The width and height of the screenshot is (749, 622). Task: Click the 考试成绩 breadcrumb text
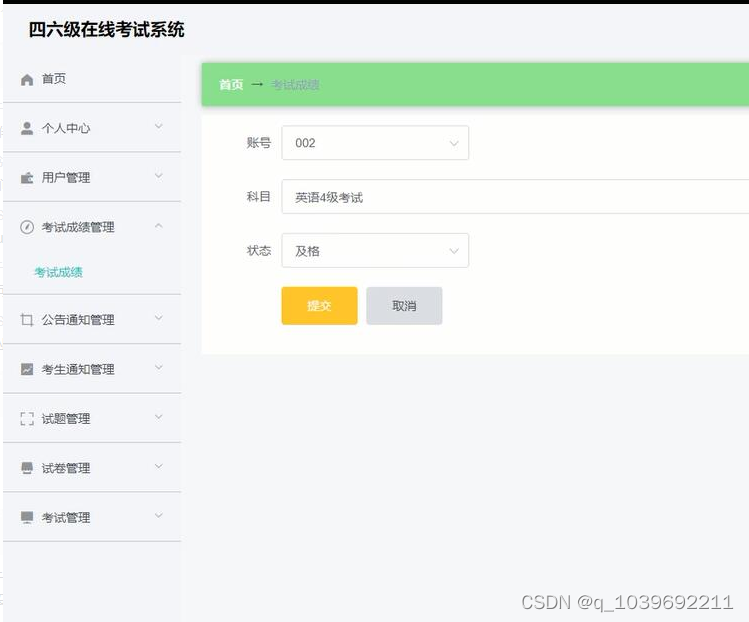[x=295, y=85]
